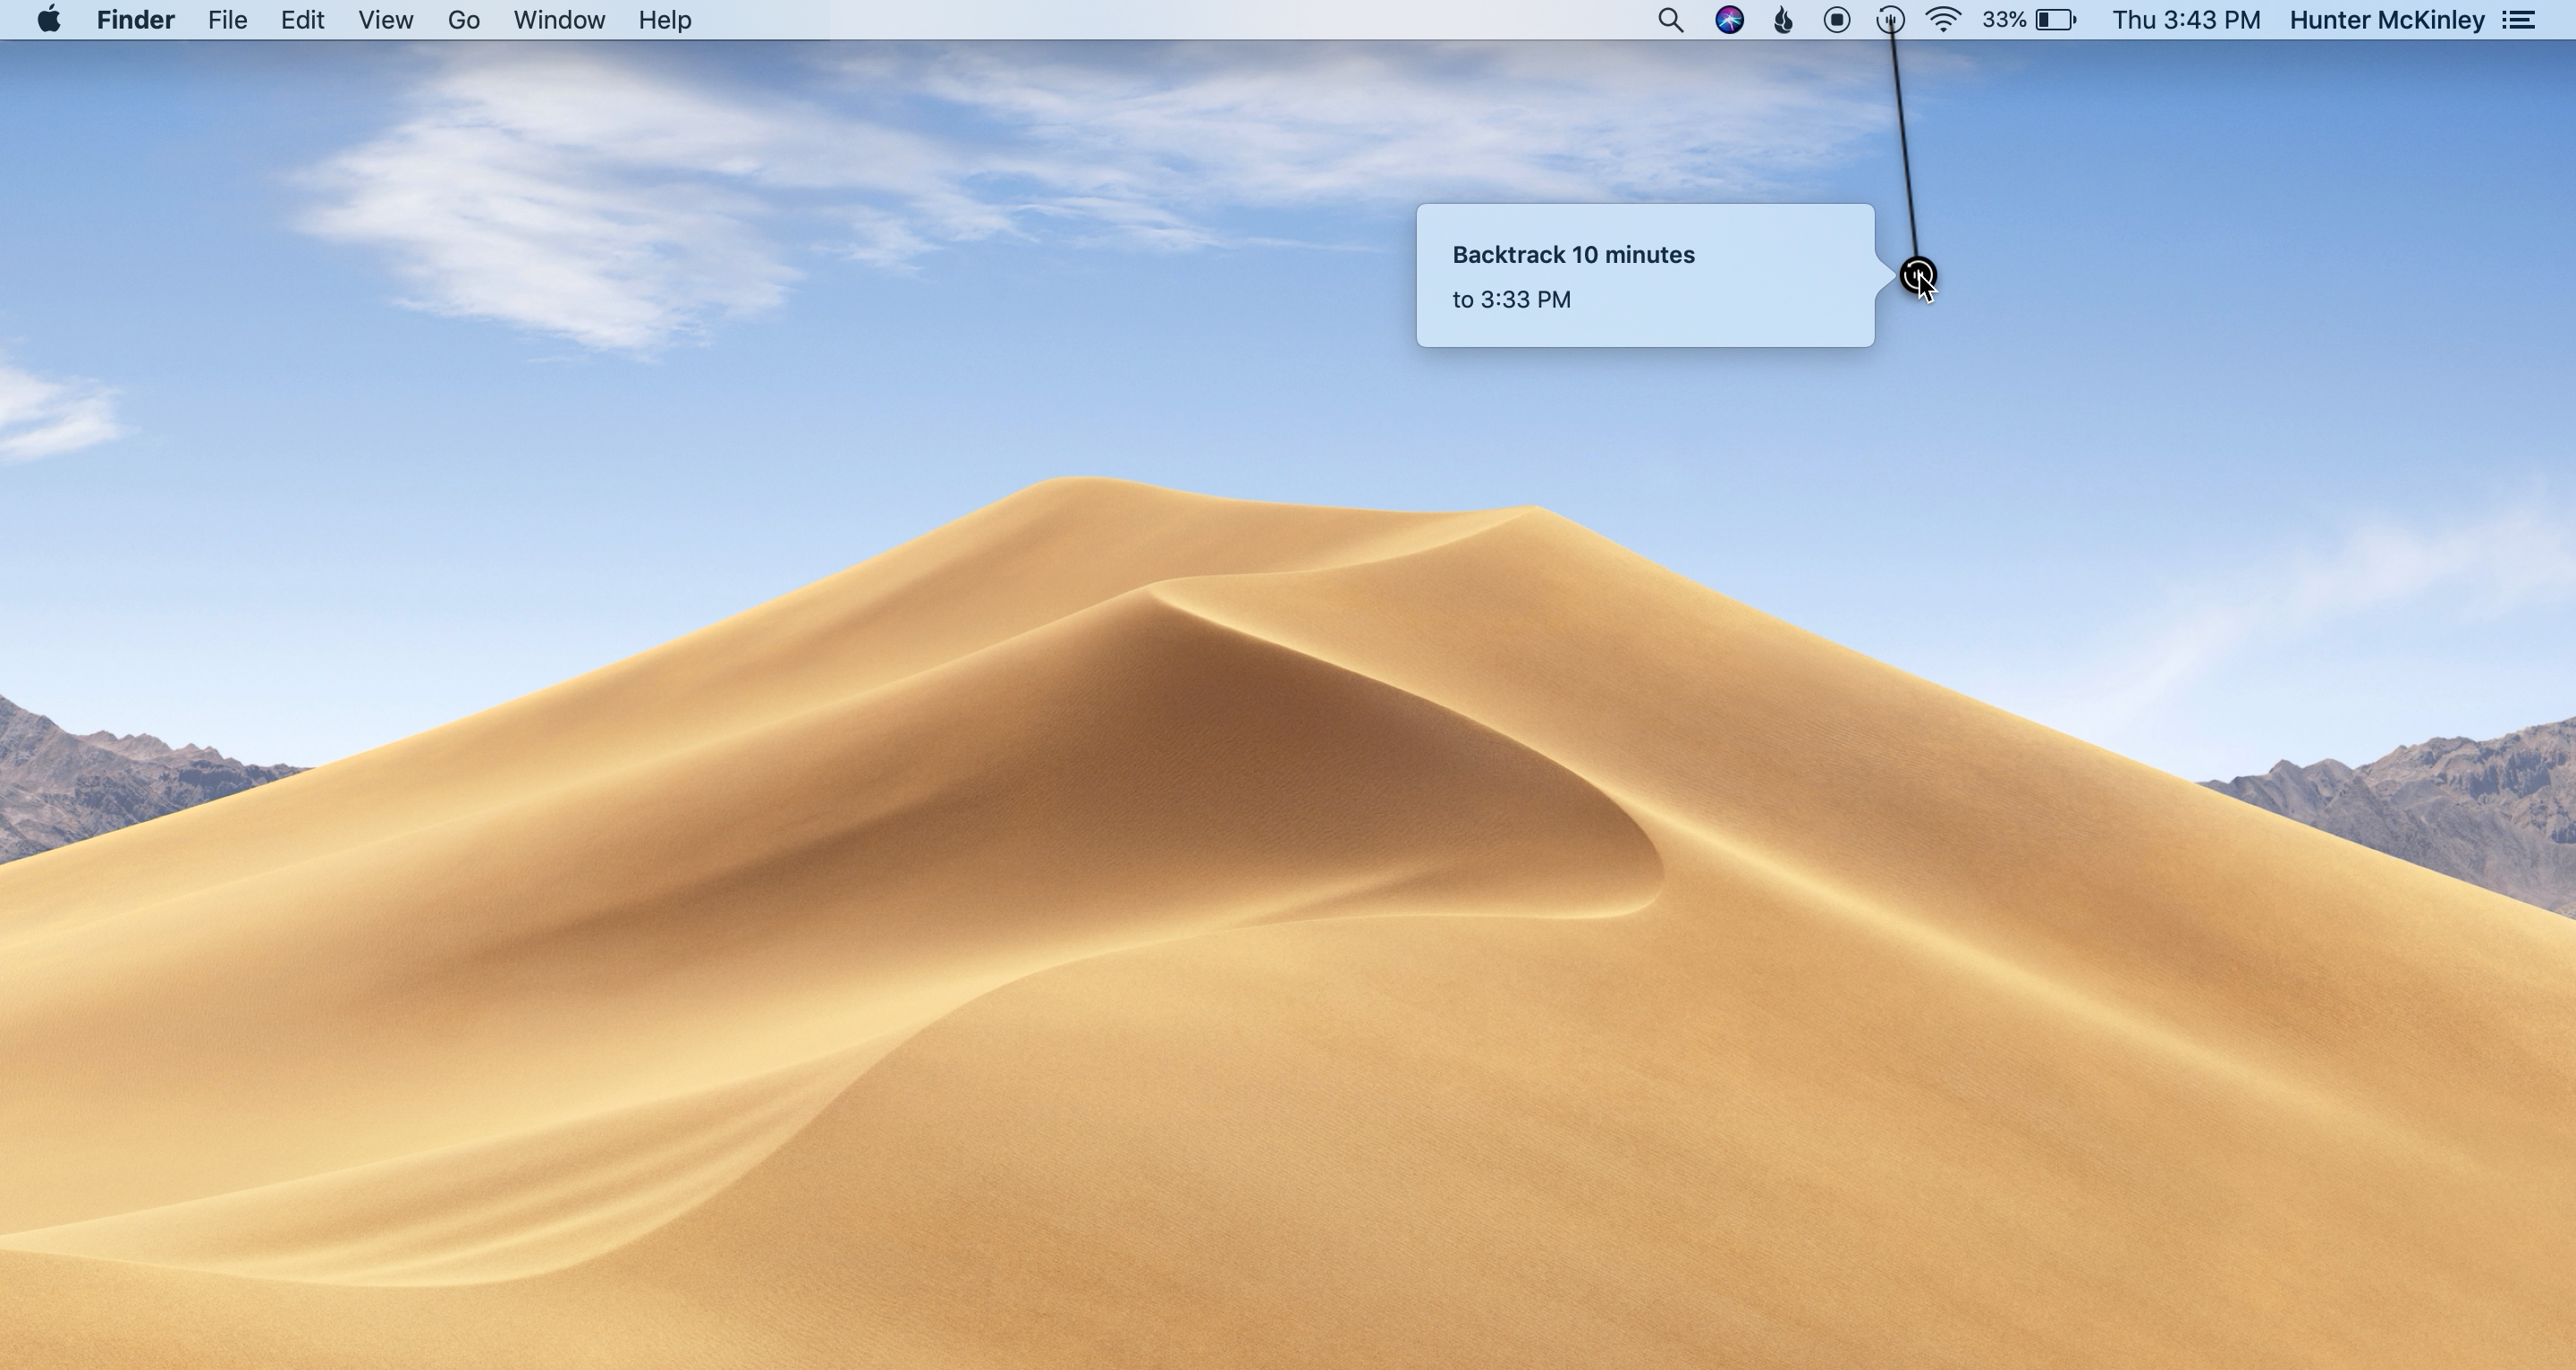Open the View menu
Viewport: 2576px width, 1370px height.
click(385, 20)
